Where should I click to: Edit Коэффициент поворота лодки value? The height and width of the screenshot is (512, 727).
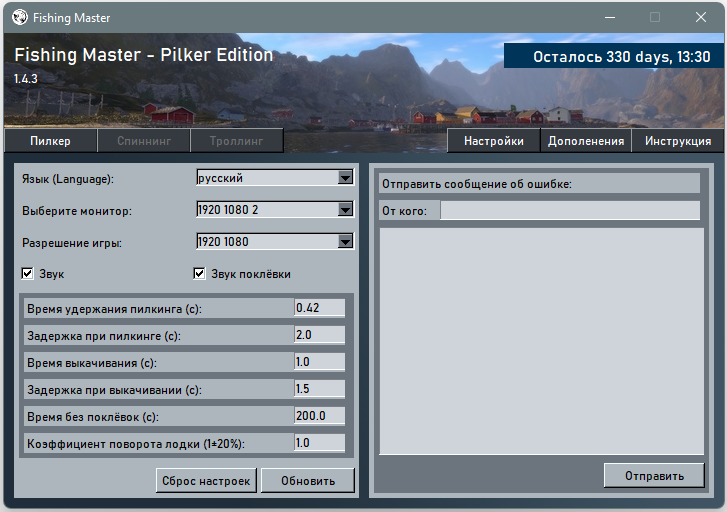point(319,443)
